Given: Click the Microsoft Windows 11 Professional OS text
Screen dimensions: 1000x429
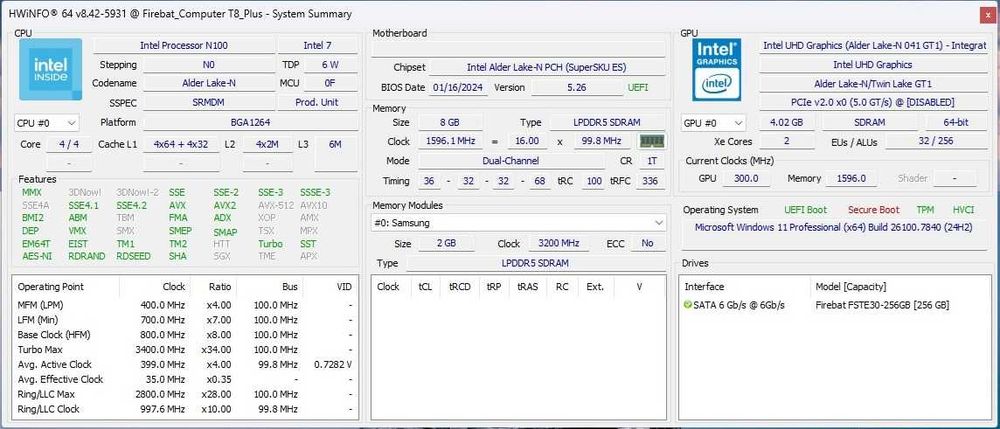Looking at the screenshot, I should pos(833,228).
